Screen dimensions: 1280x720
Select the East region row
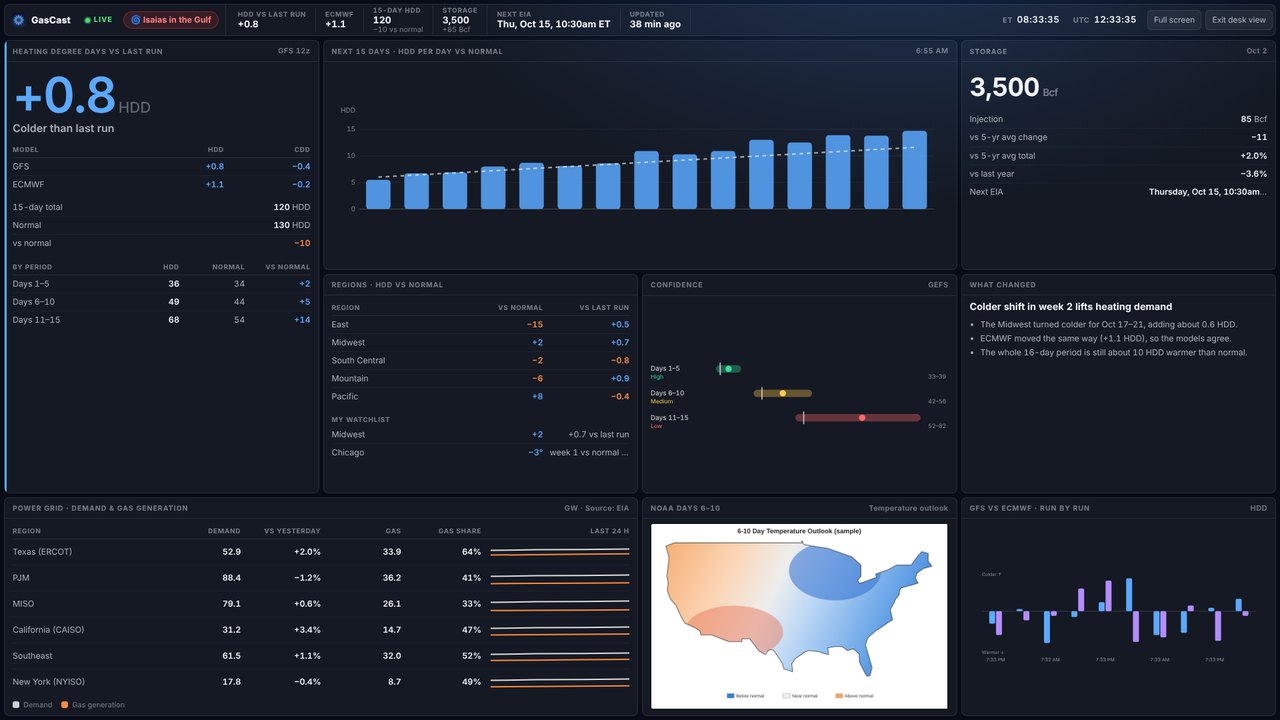click(x=480, y=324)
